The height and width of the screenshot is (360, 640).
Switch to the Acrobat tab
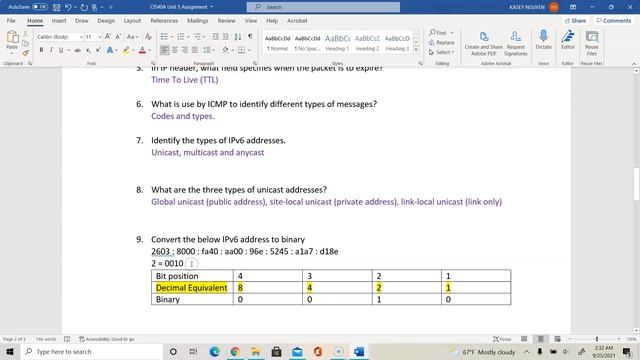coord(297,20)
